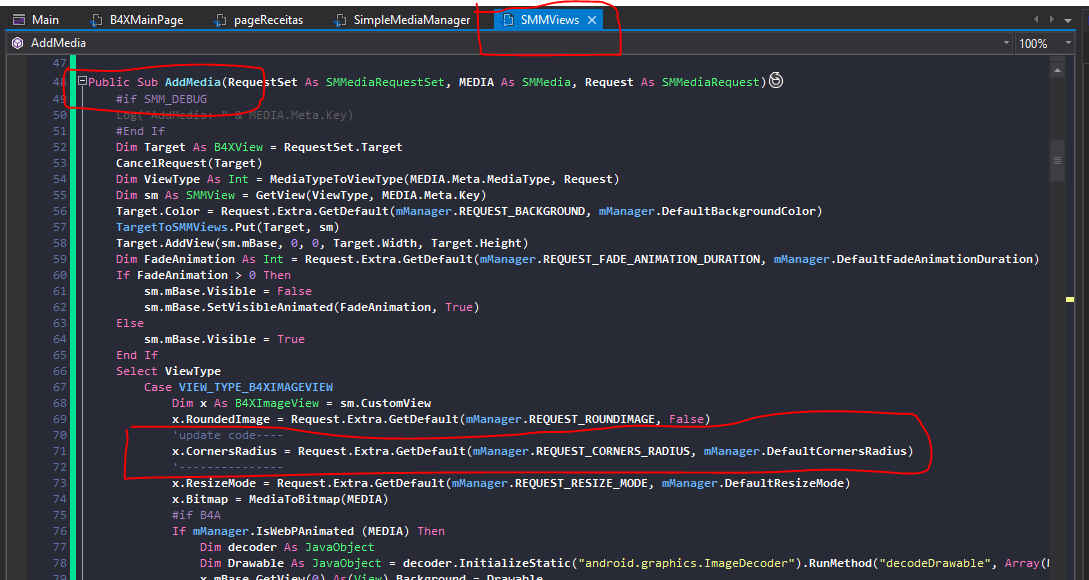Open the SimpleMediaManager tab
1089x580 pixels.
[x=403, y=20]
